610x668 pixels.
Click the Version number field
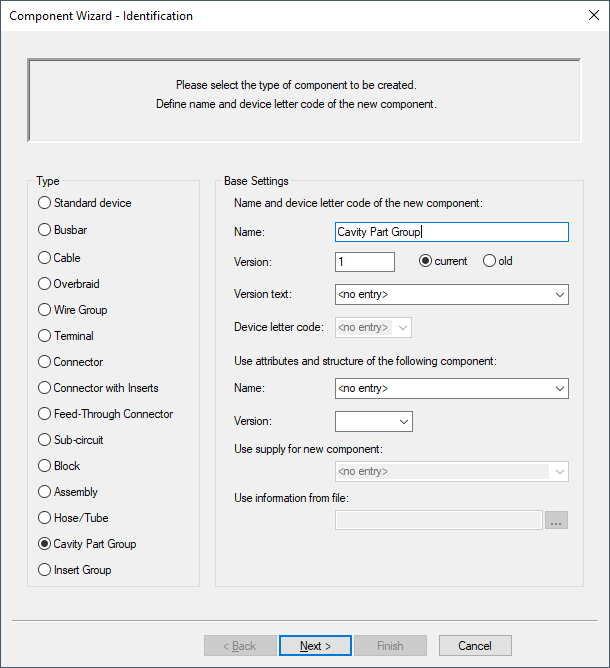click(365, 262)
